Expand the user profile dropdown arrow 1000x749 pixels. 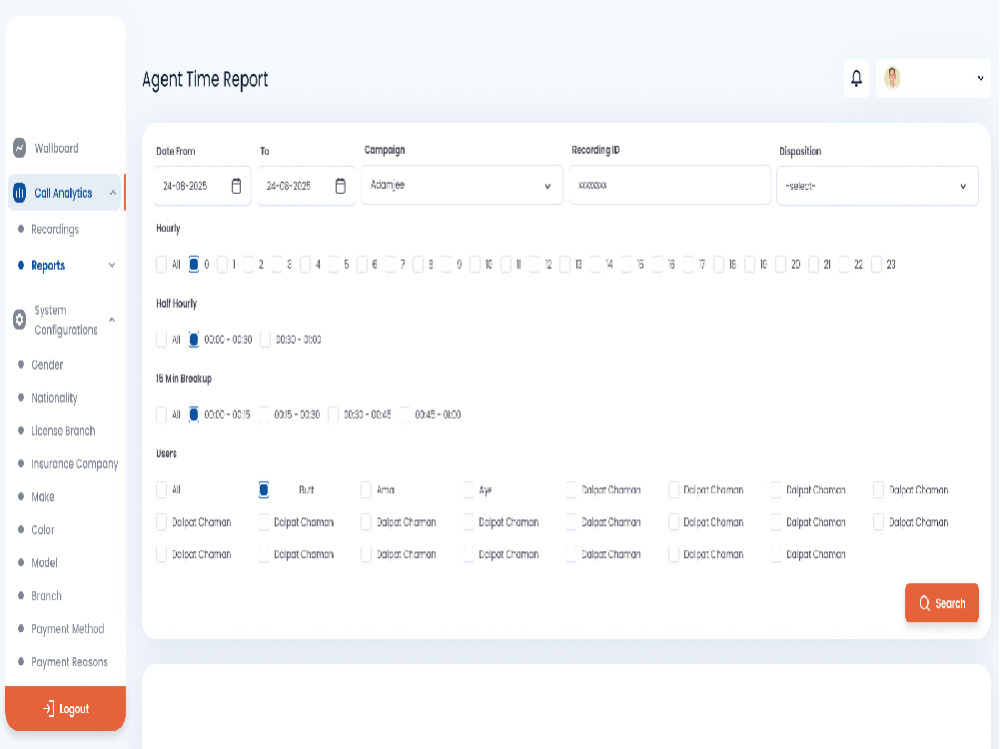980,78
